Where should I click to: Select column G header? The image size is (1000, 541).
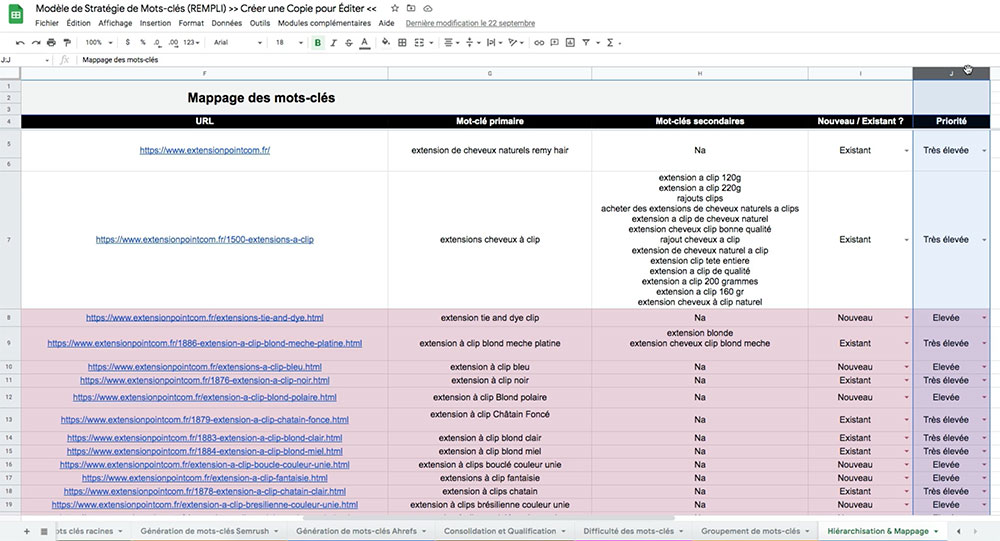click(490, 73)
